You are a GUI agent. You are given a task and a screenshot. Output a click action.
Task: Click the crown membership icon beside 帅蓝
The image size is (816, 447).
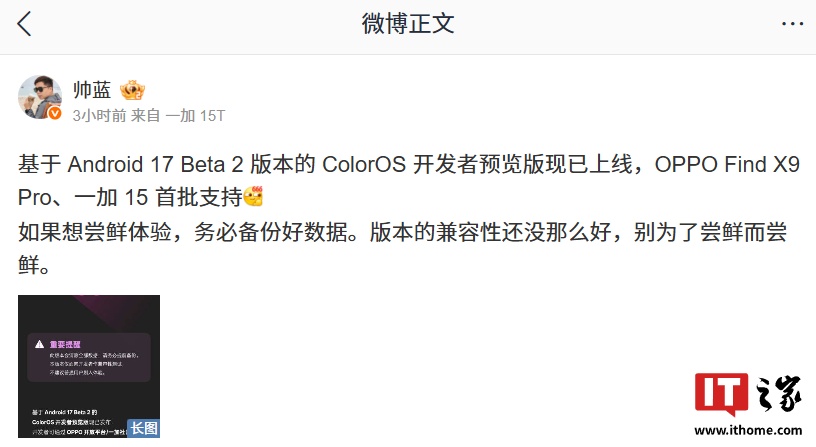[133, 89]
